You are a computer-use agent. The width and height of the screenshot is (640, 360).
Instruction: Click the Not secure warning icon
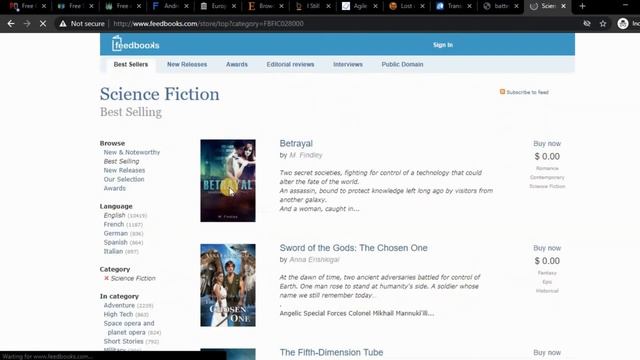(62, 24)
